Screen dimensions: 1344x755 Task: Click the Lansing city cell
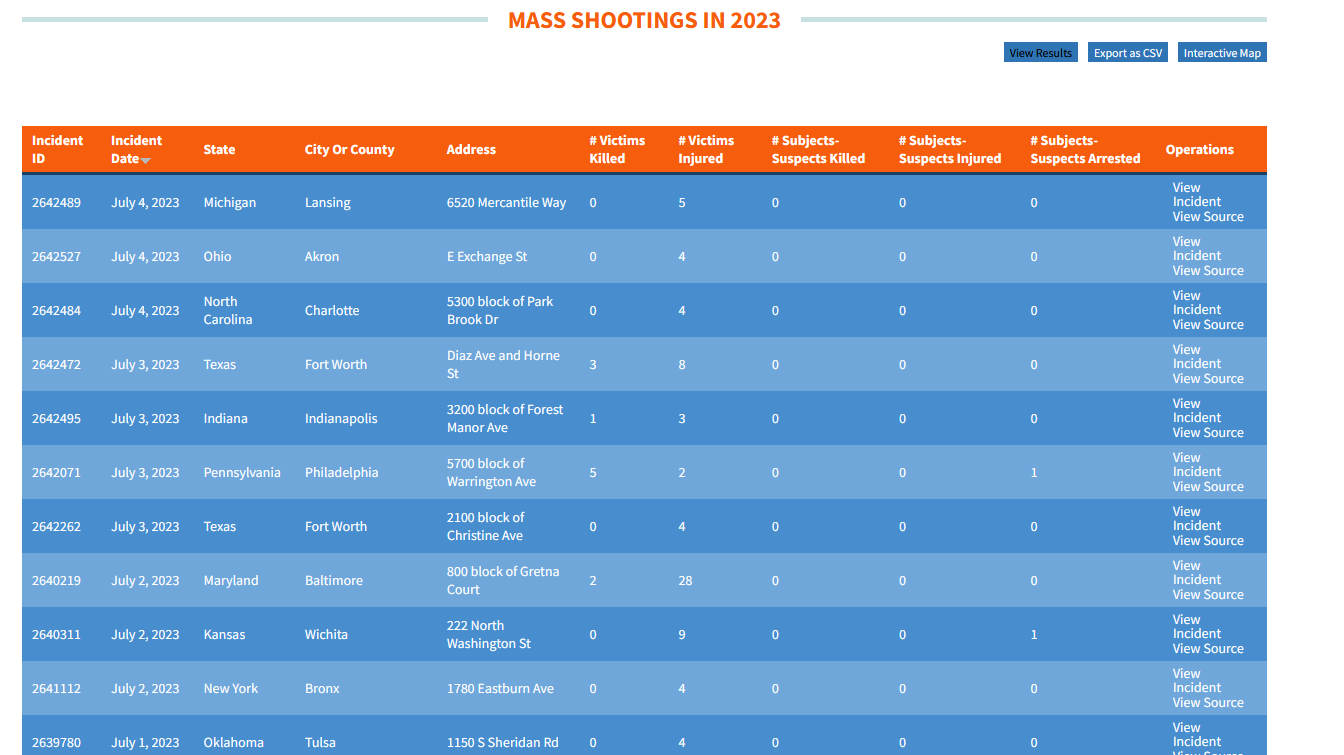pyautogui.click(x=328, y=203)
